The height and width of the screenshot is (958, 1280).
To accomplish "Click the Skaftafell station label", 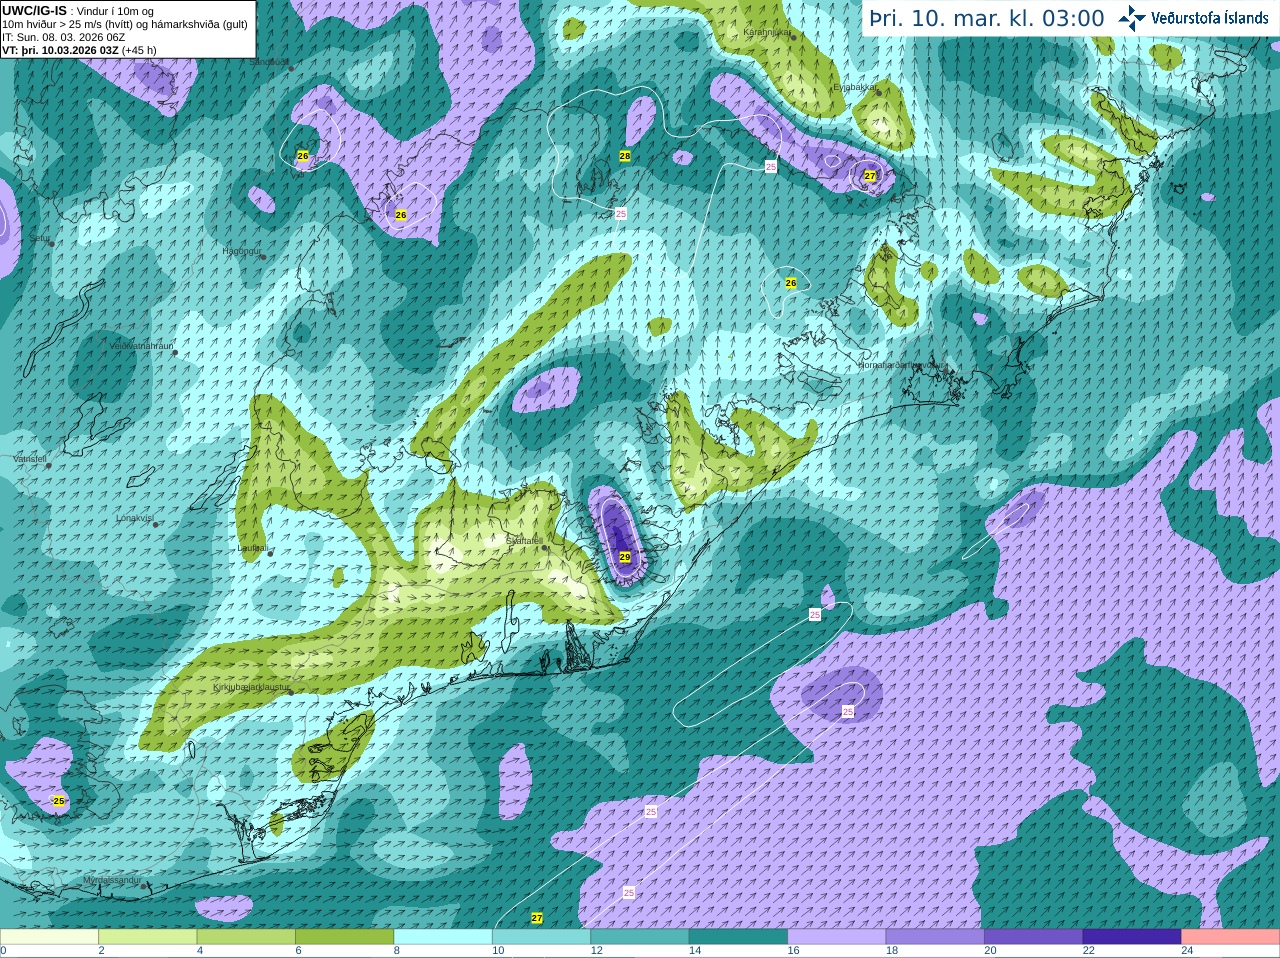I will [525, 541].
